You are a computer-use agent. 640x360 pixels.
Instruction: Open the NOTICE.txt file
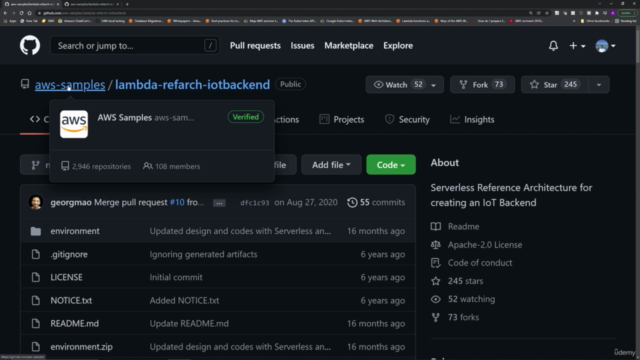pyautogui.click(x=71, y=300)
